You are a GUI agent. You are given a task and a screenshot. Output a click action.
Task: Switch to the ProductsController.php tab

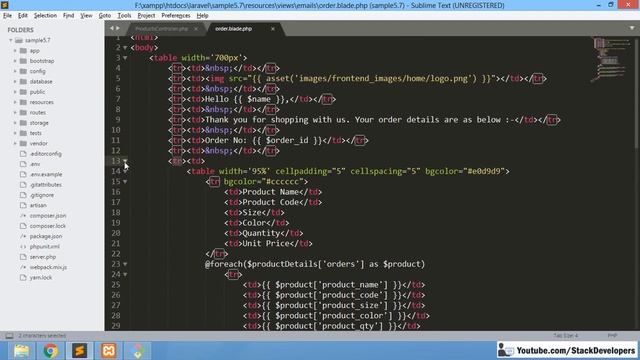click(162, 29)
